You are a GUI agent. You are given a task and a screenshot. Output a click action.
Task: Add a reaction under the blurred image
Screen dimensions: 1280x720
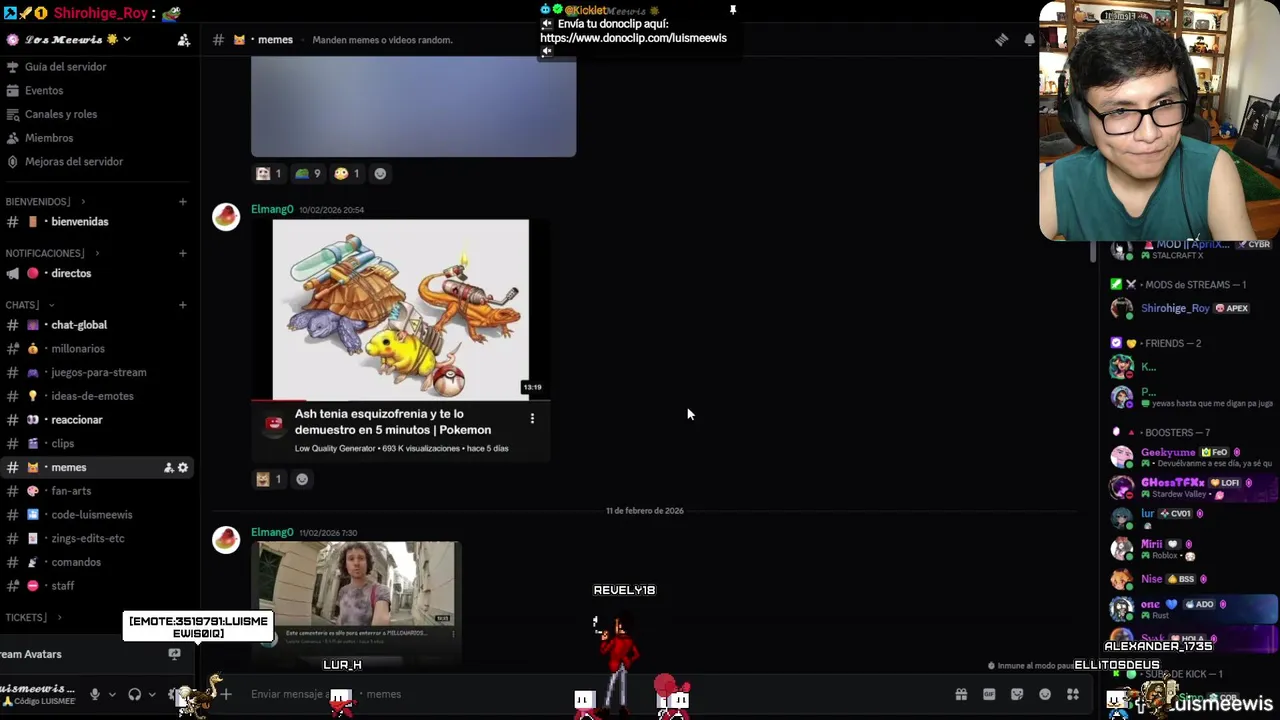click(x=380, y=174)
